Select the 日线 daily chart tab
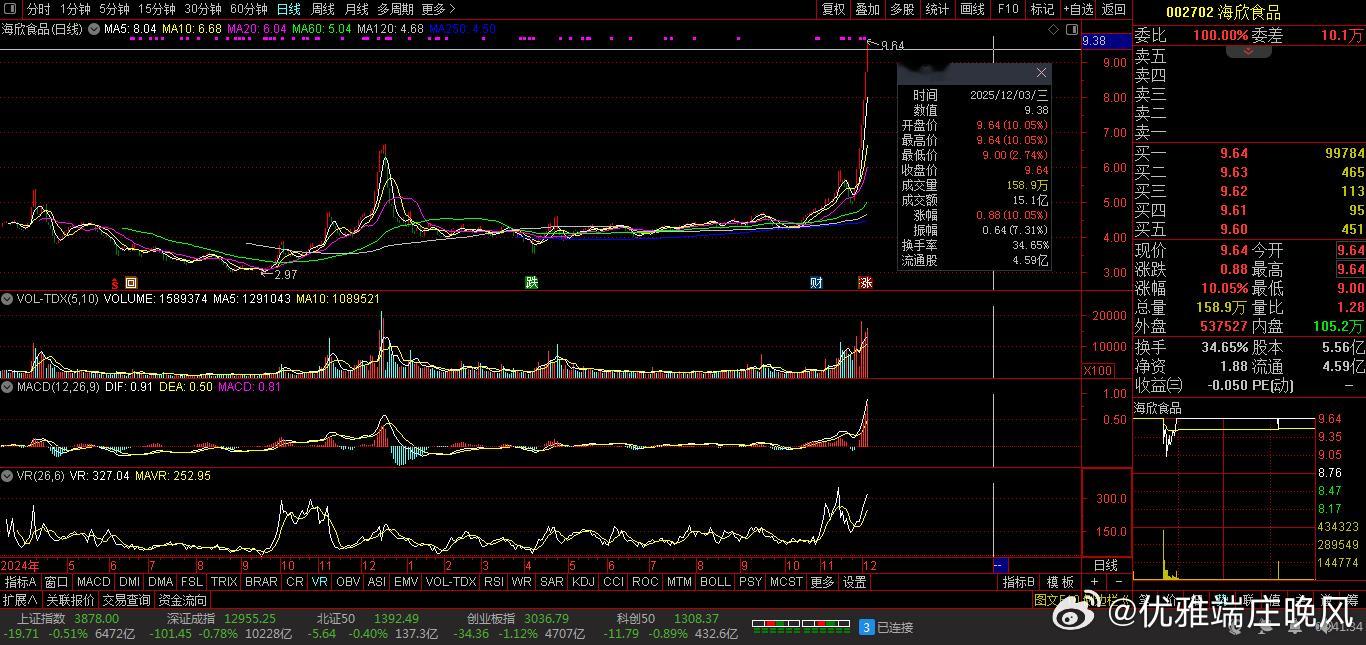 (x=289, y=9)
